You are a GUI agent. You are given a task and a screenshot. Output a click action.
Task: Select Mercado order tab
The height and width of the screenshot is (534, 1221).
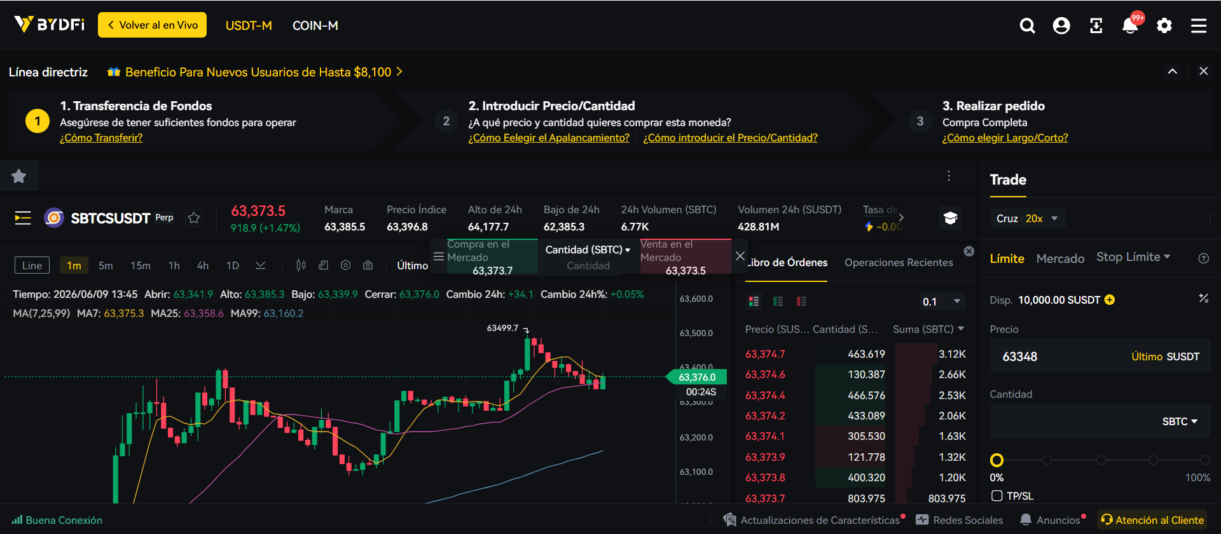1060,258
